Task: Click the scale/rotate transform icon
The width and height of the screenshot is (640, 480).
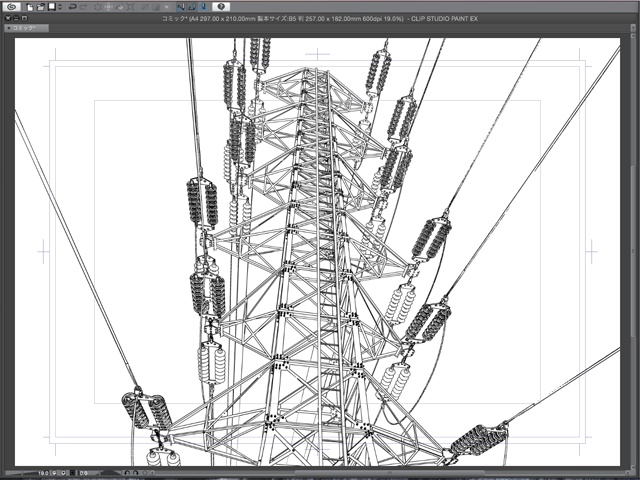Action: tap(131, 7)
